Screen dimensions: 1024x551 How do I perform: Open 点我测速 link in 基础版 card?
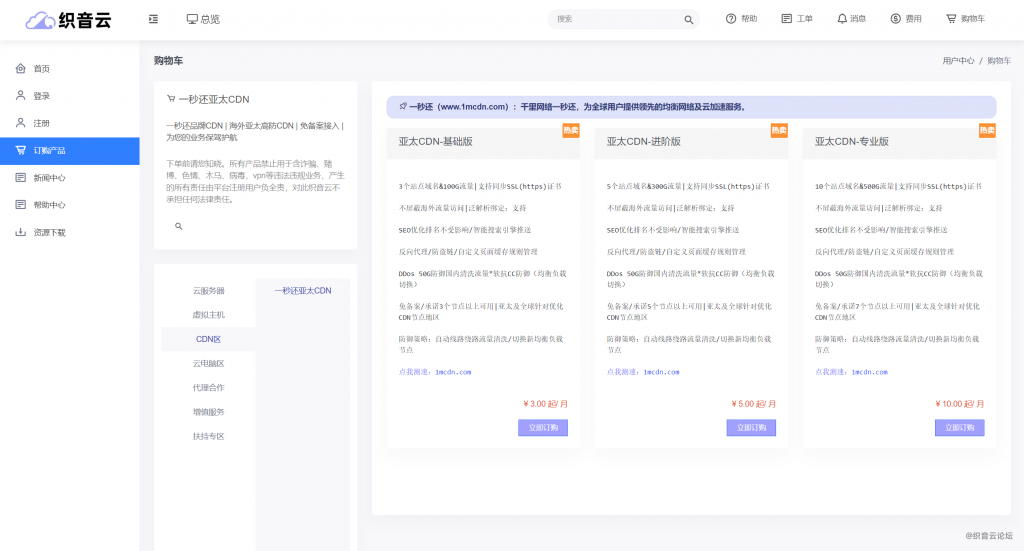(x=435, y=372)
